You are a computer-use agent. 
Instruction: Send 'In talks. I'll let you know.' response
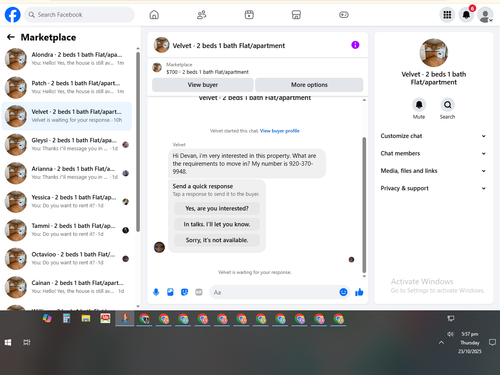[x=217, y=224]
